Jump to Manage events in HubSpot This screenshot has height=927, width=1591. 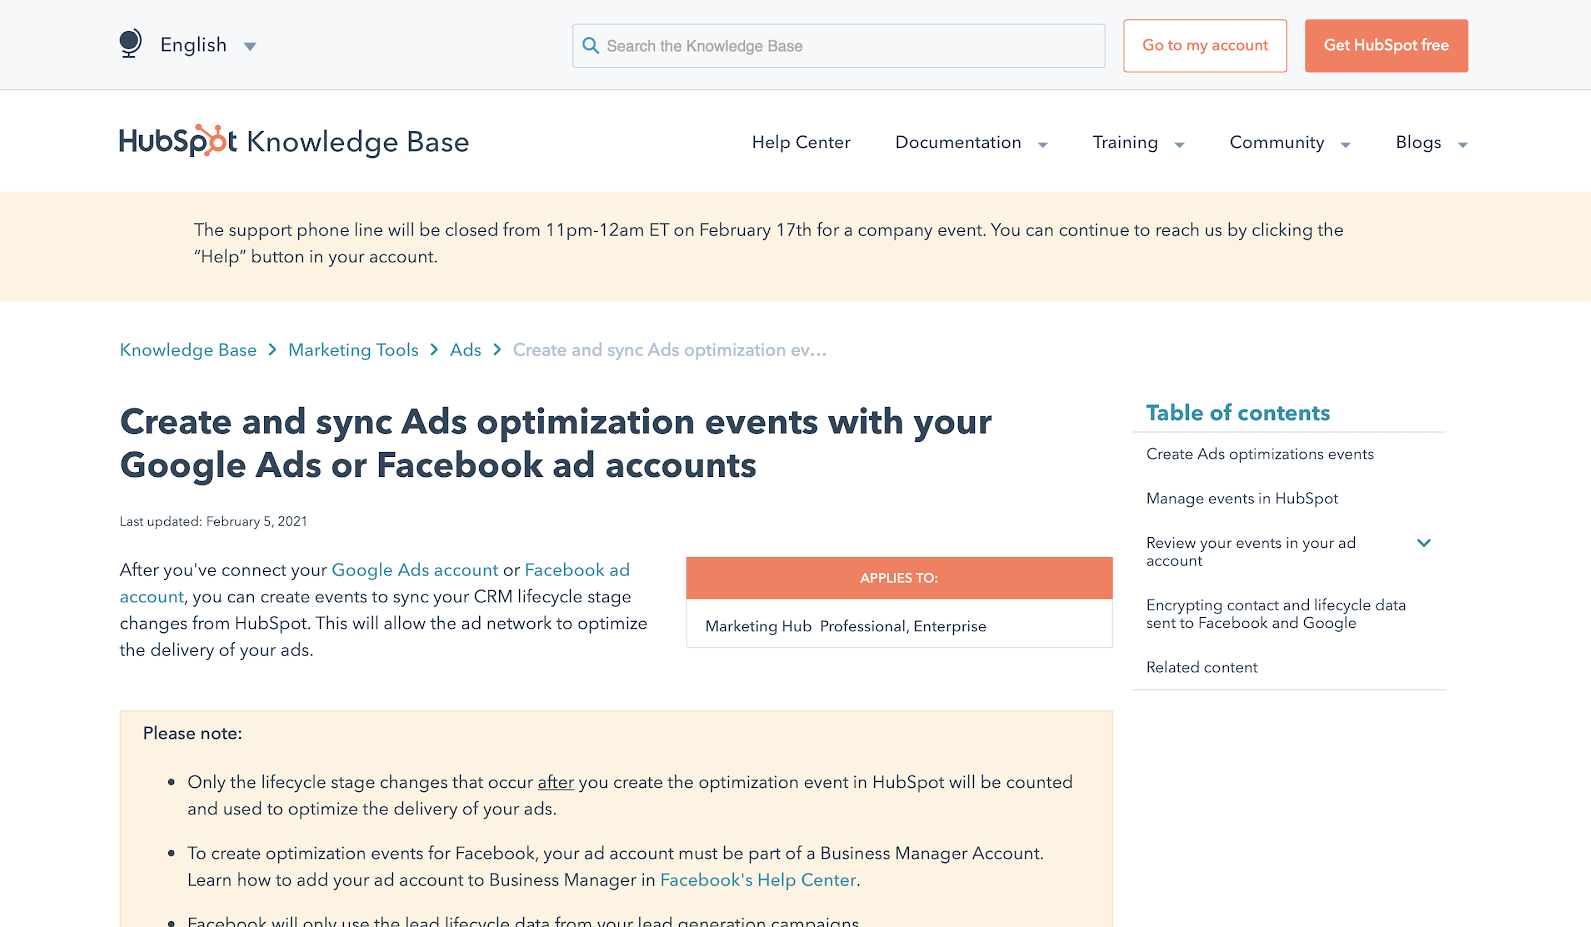pyautogui.click(x=1242, y=498)
